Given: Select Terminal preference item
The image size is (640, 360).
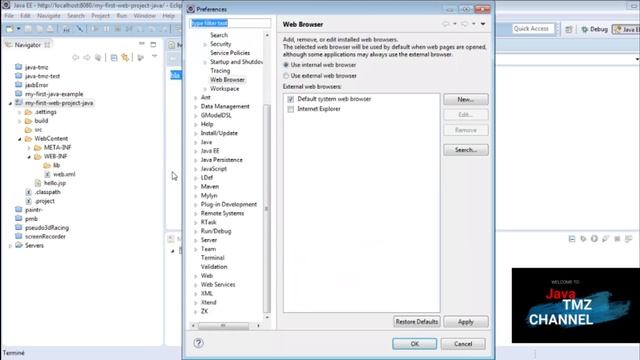Looking at the screenshot, I should 212,258.
